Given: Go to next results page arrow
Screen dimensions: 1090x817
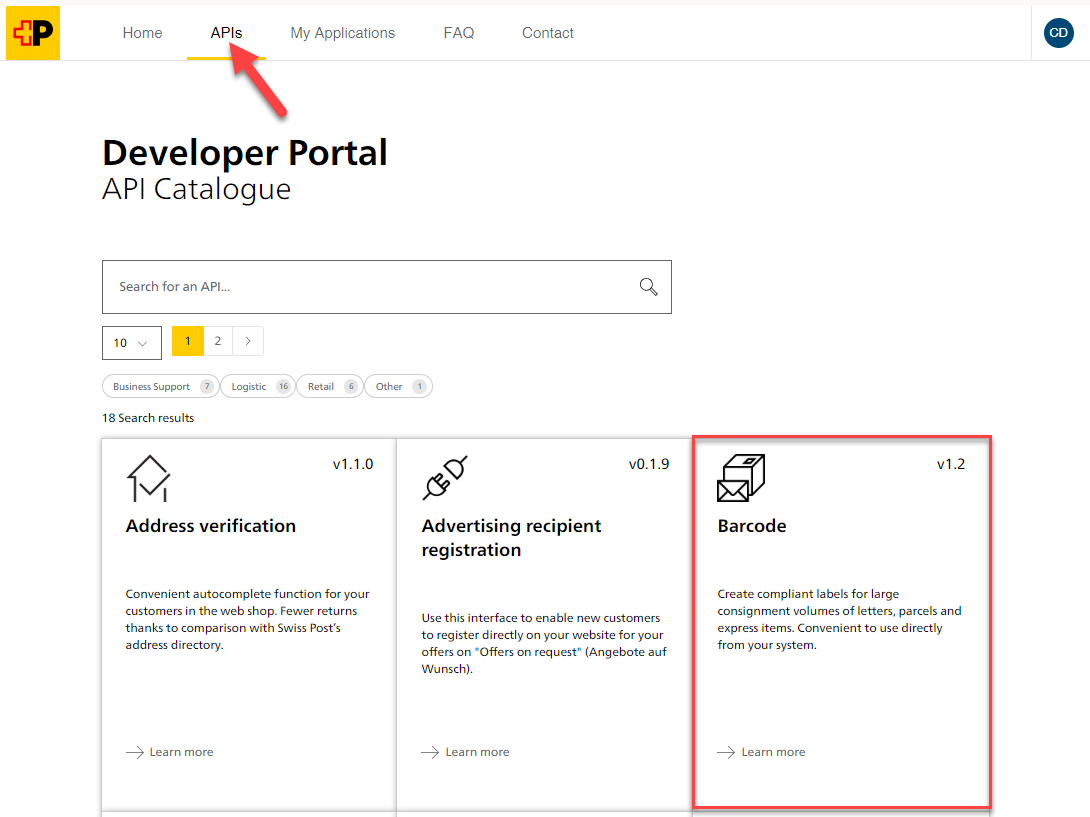Looking at the screenshot, I should pos(248,341).
